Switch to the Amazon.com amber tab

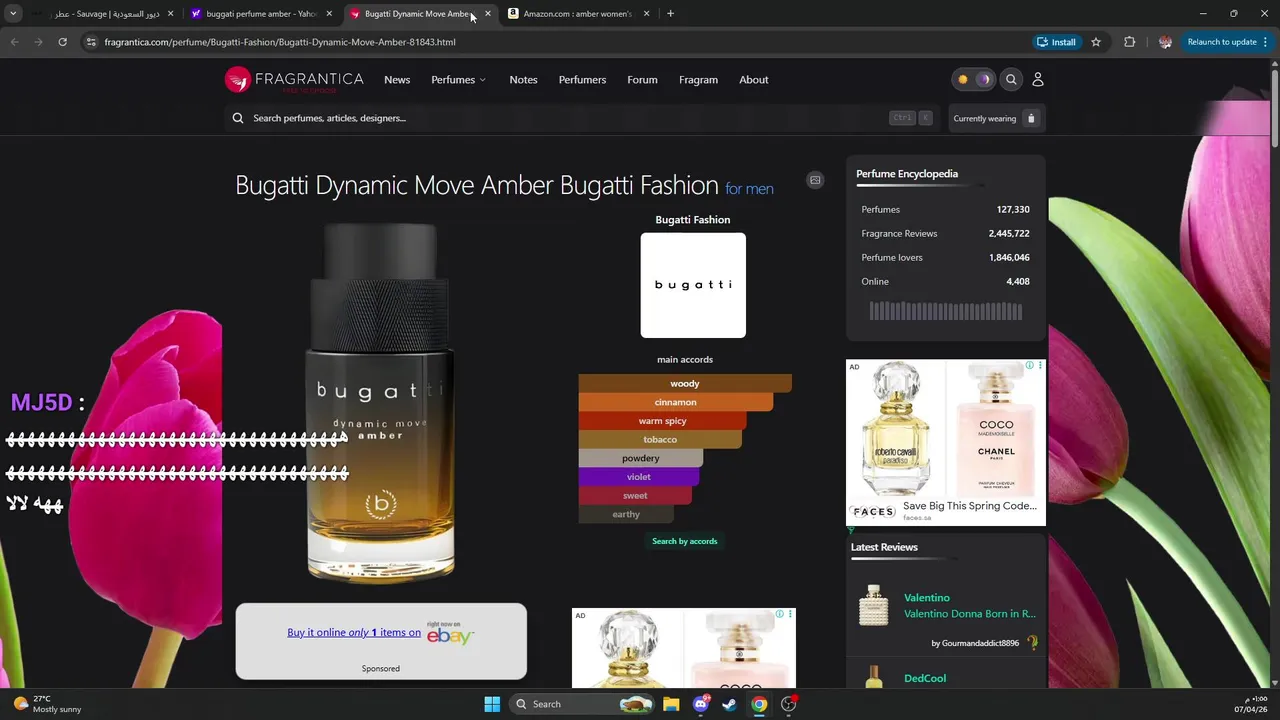tap(577, 14)
